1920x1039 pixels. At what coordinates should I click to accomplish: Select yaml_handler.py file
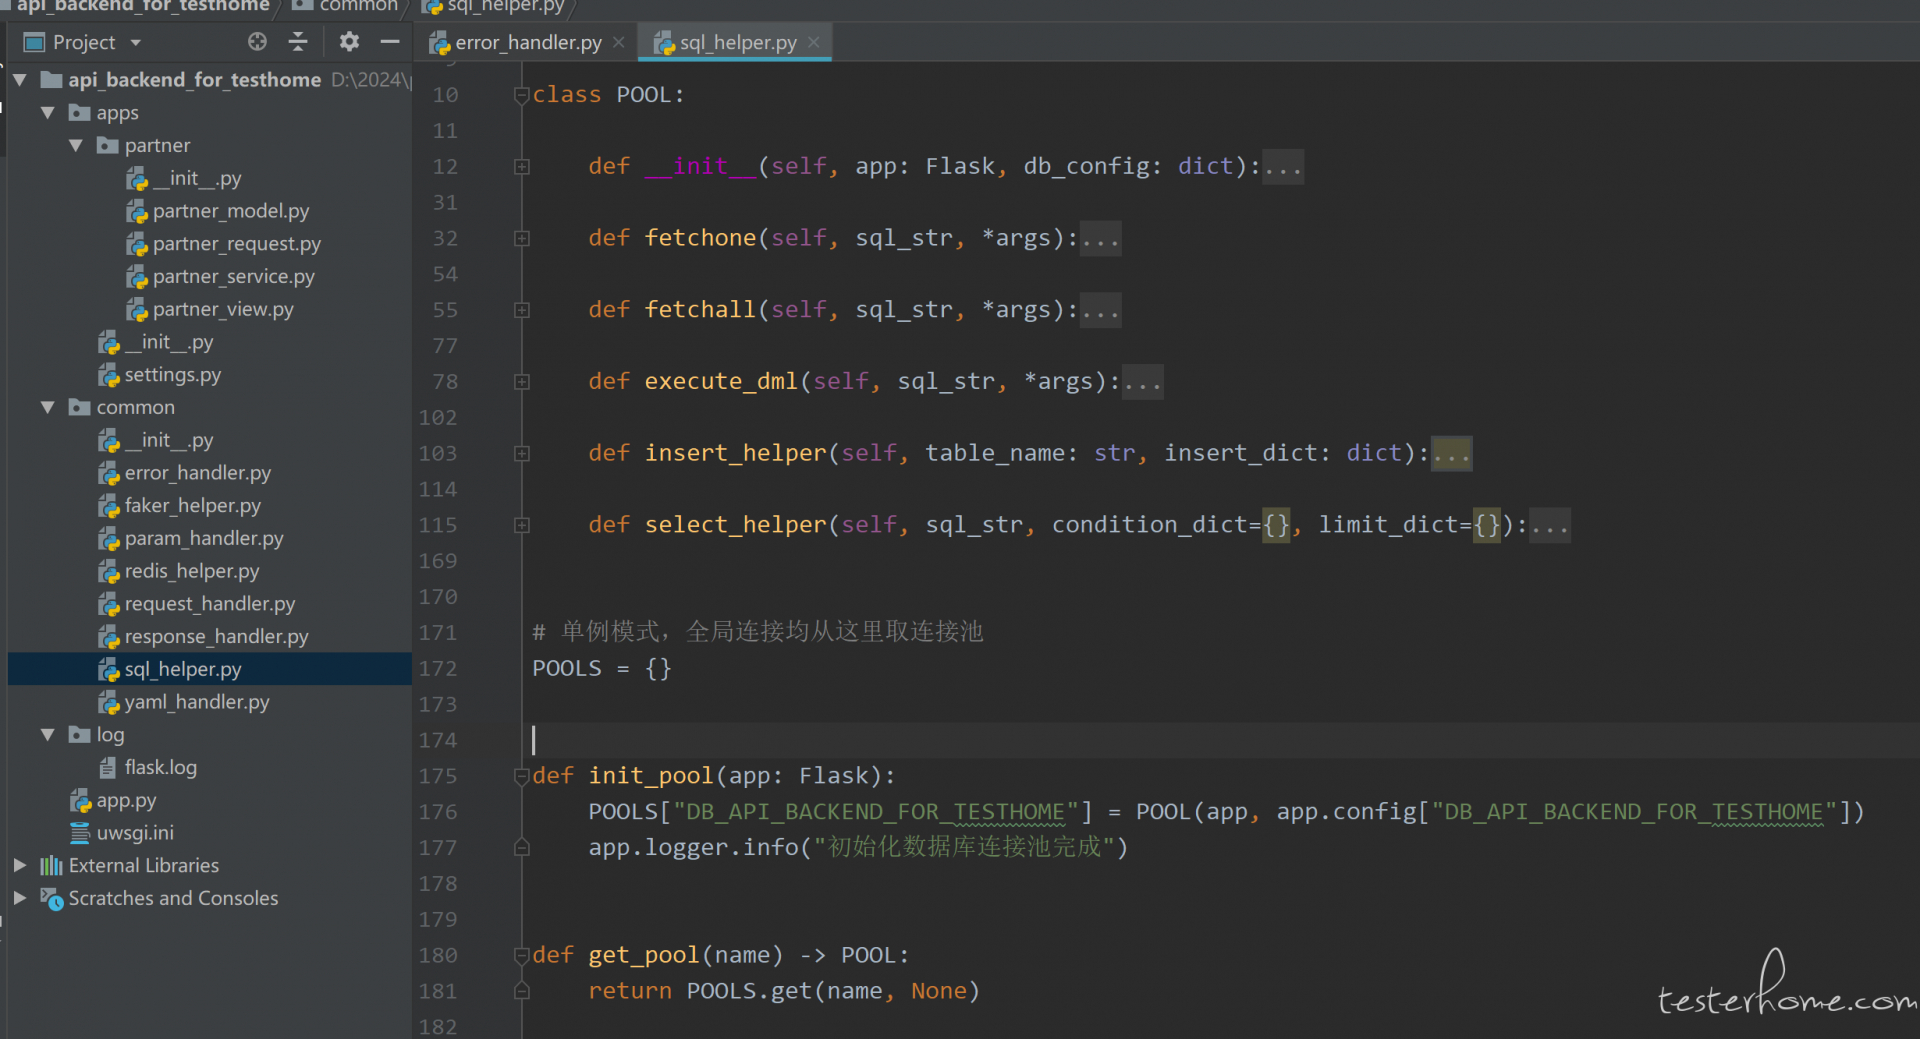pos(197,702)
